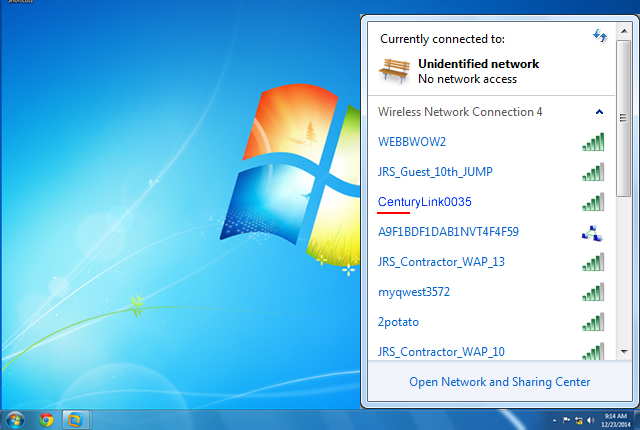
Task: Click signal bars icon for JRS_Contractor_WAP_13
Action: pos(593,262)
